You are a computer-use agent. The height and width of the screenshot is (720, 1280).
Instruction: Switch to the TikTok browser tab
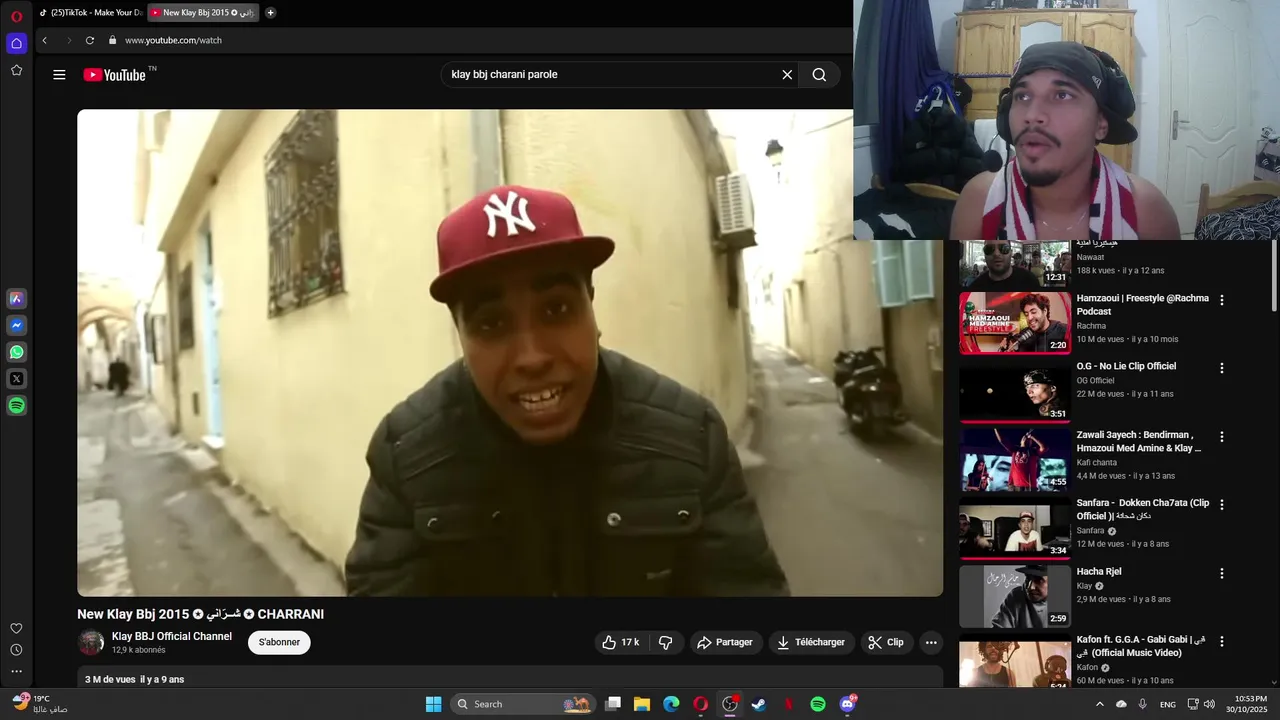click(91, 13)
